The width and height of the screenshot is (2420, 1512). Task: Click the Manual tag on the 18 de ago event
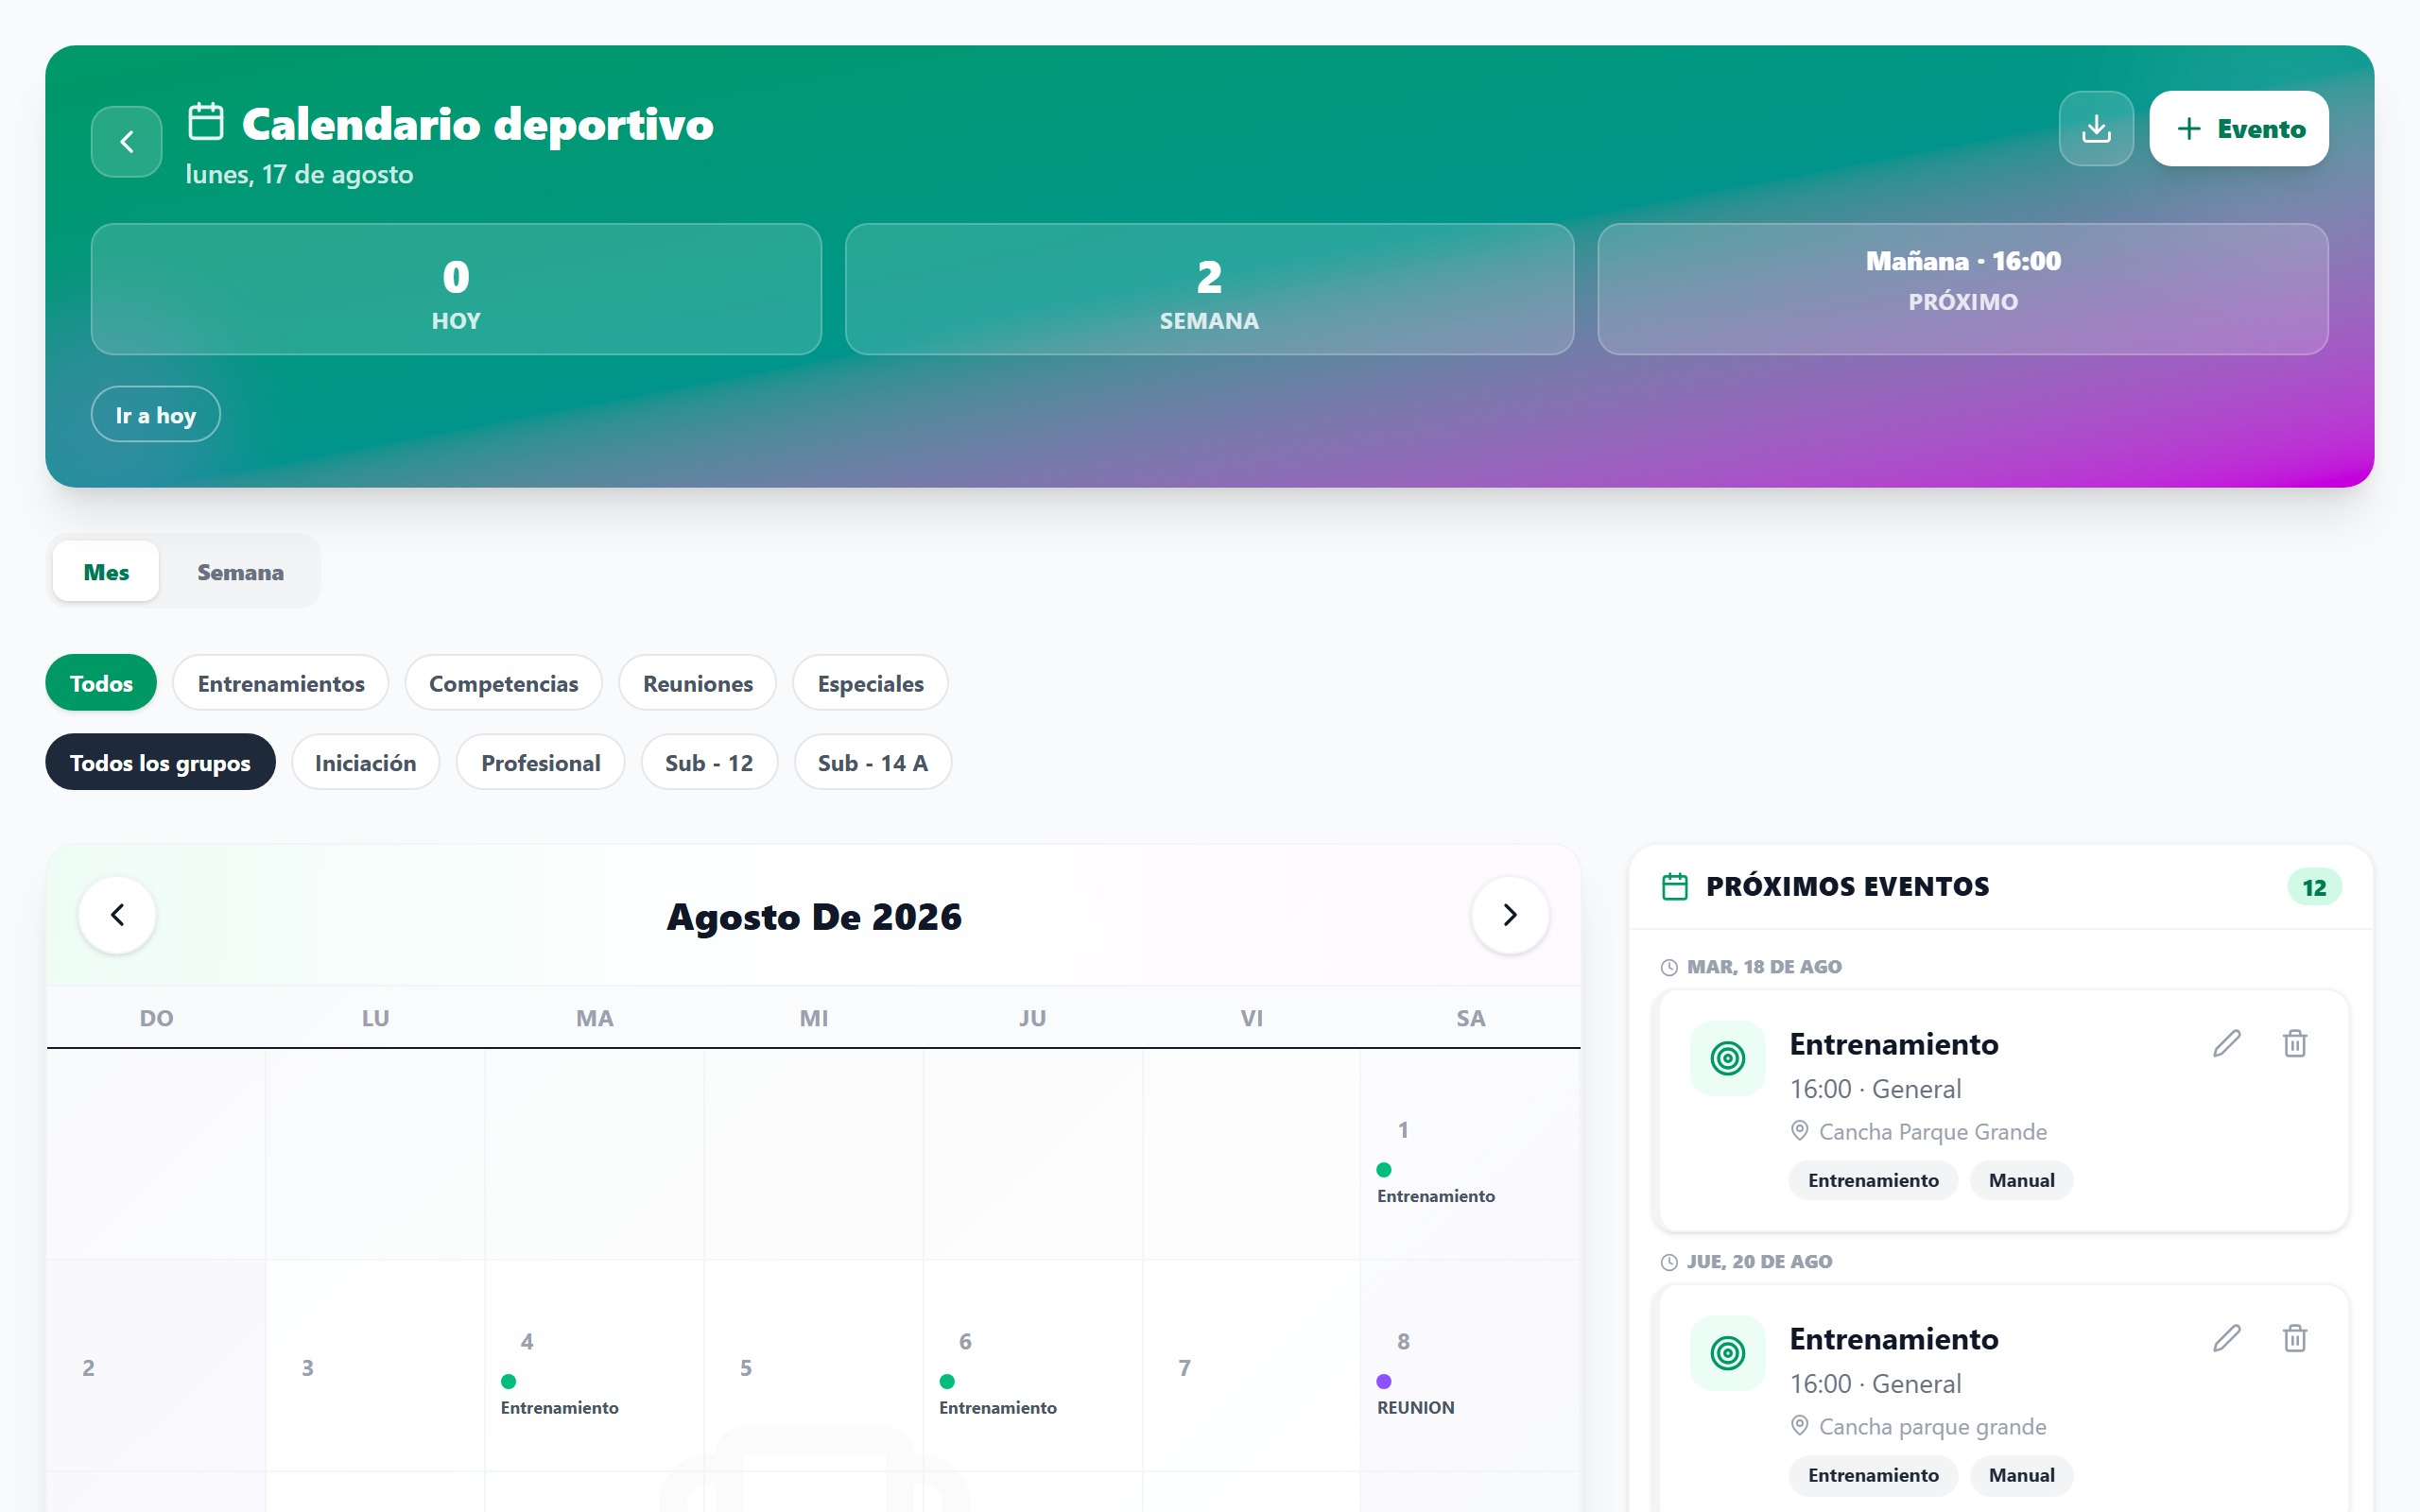tap(2021, 1180)
